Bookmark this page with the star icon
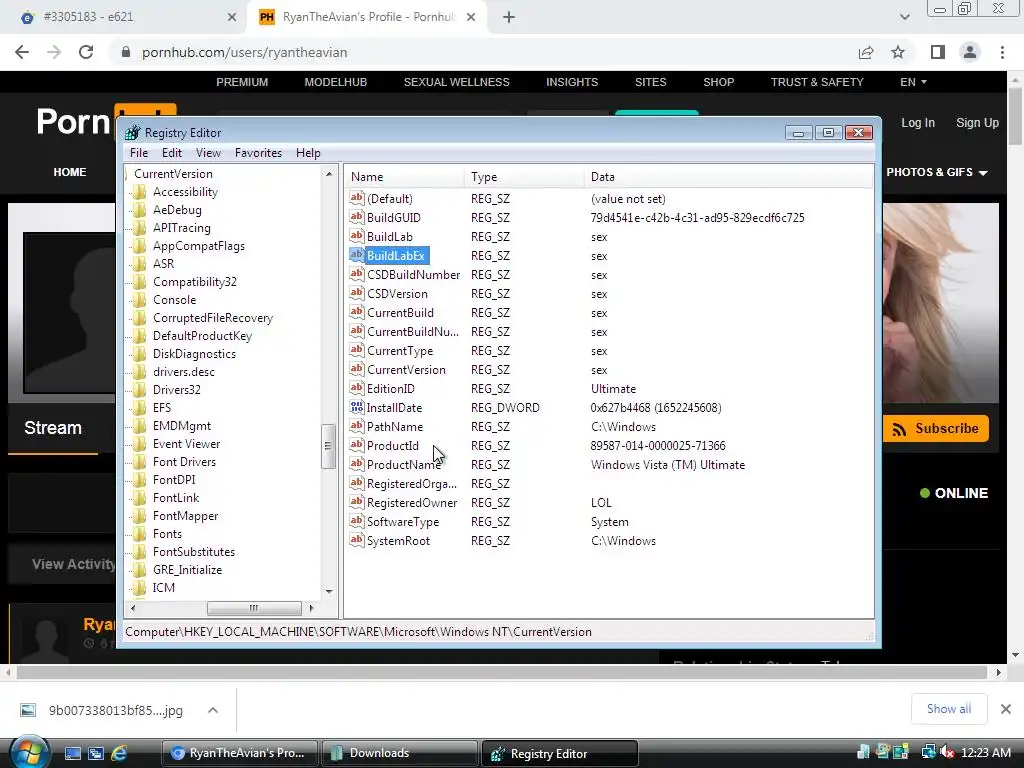Screen dimensions: 1024x768 point(898,52)
